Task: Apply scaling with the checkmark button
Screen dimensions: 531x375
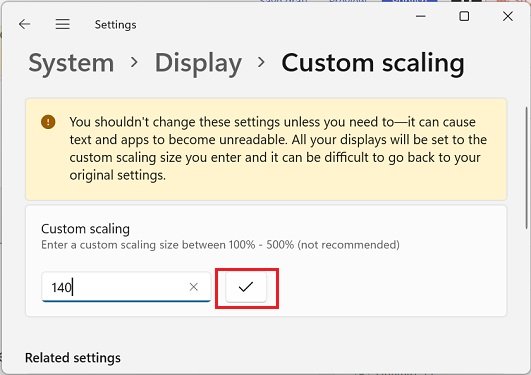Action: (246, 287)
